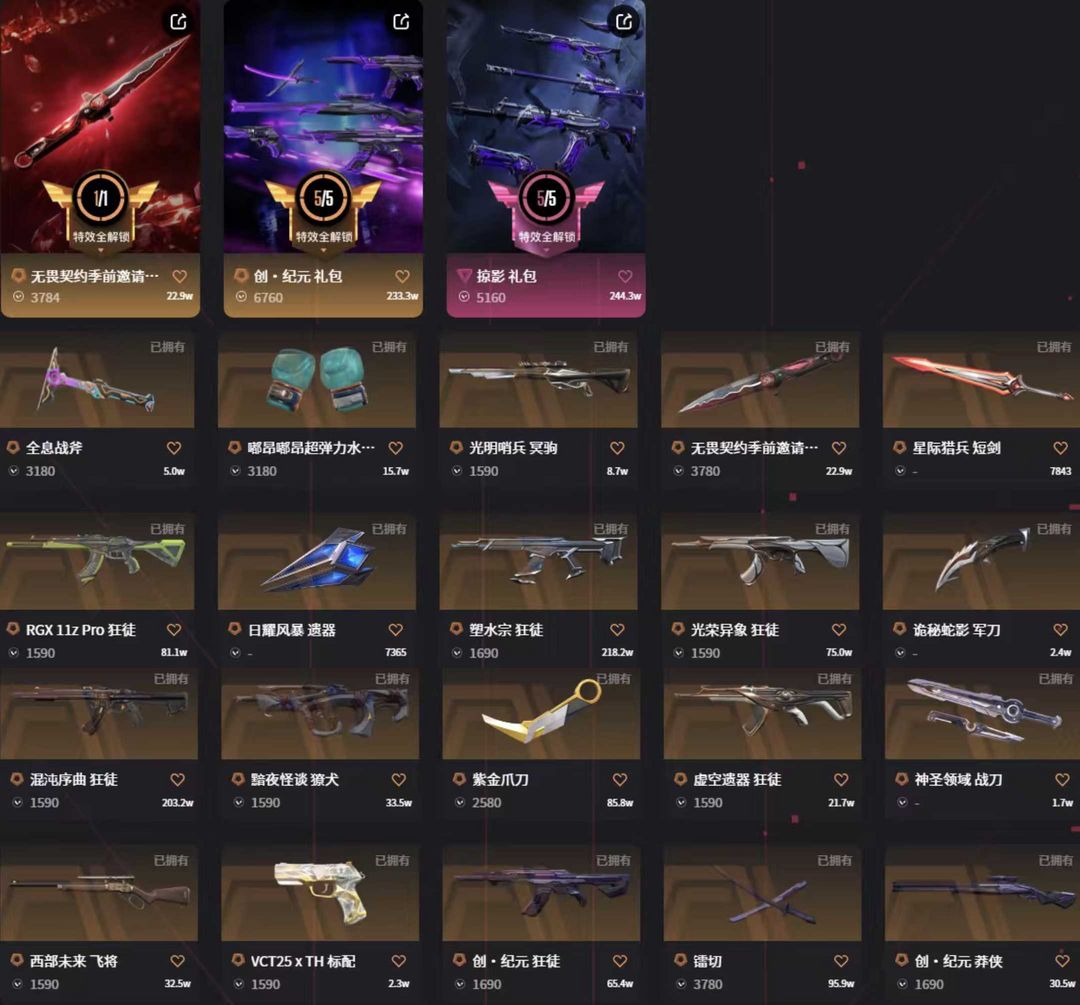The image size is (1080, 1005).
Task: Click heart icon beside 星际猎兵 短剑
Action: pyautogui.click(x=1061, y=448)
